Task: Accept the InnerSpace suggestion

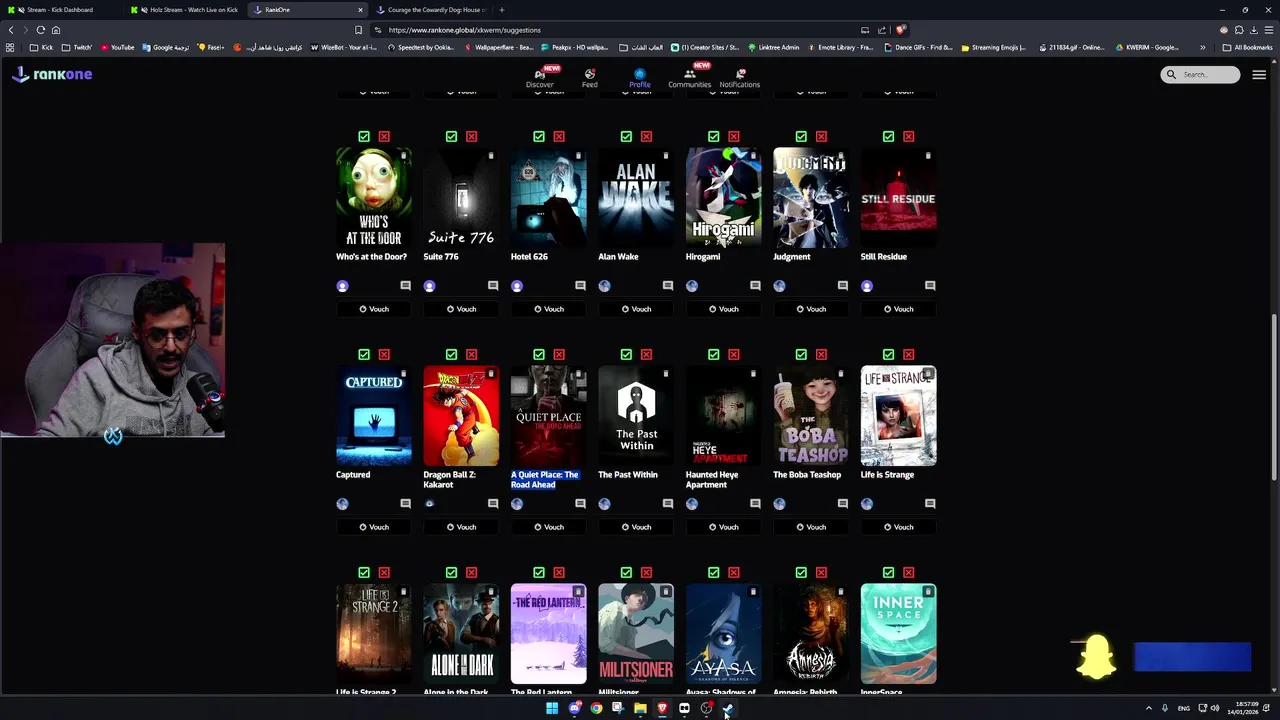Action: pyautogui.click(x=889, y=572)
